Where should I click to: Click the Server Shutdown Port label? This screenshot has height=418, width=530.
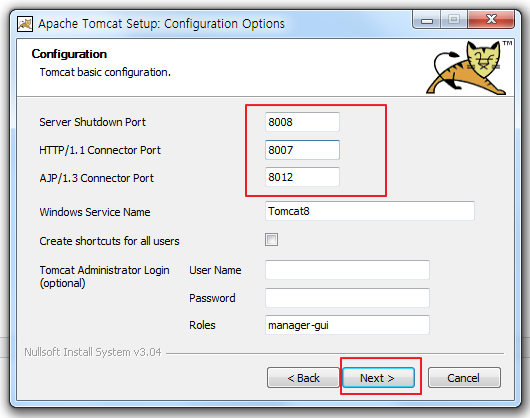[x=92, y=122]
